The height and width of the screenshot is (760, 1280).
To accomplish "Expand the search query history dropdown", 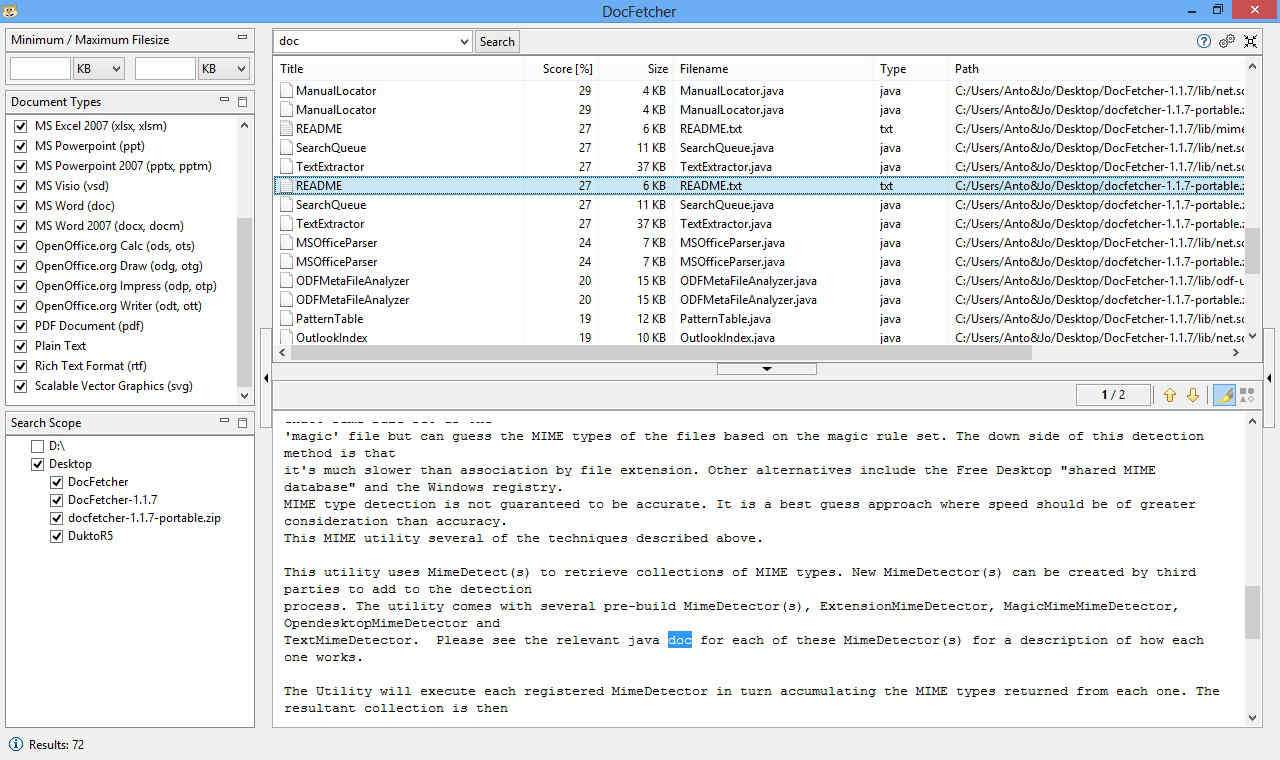I will point(464,42).
